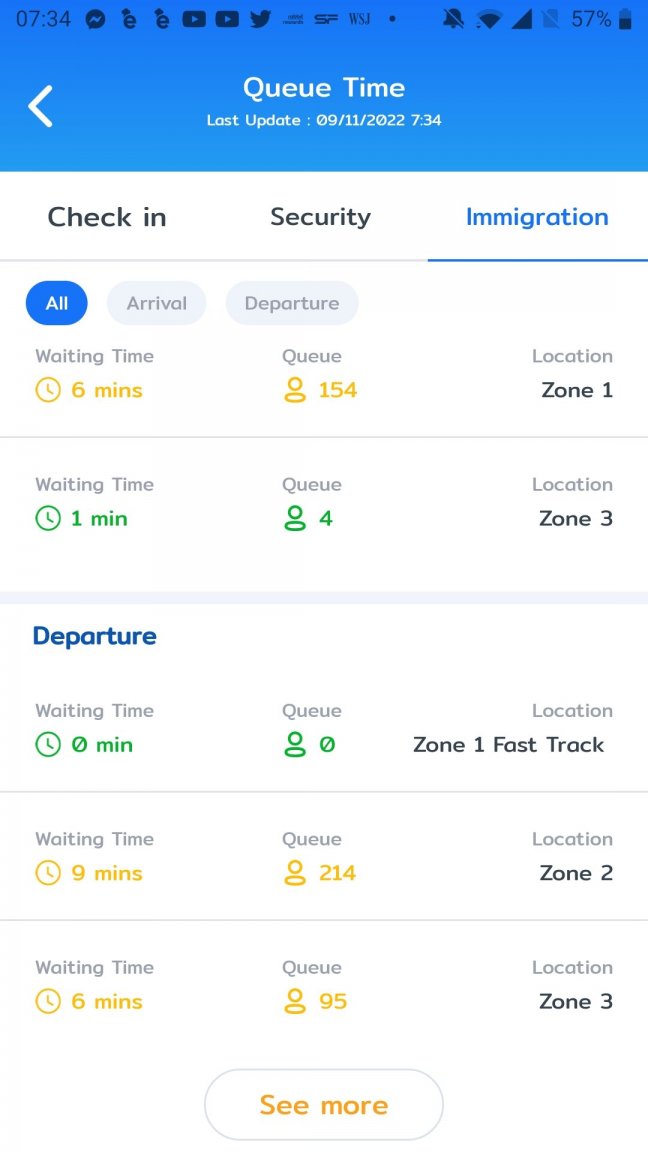Open the Departure Zone 2 queue row
The image size is (648, 1152).
coord(324,856)
